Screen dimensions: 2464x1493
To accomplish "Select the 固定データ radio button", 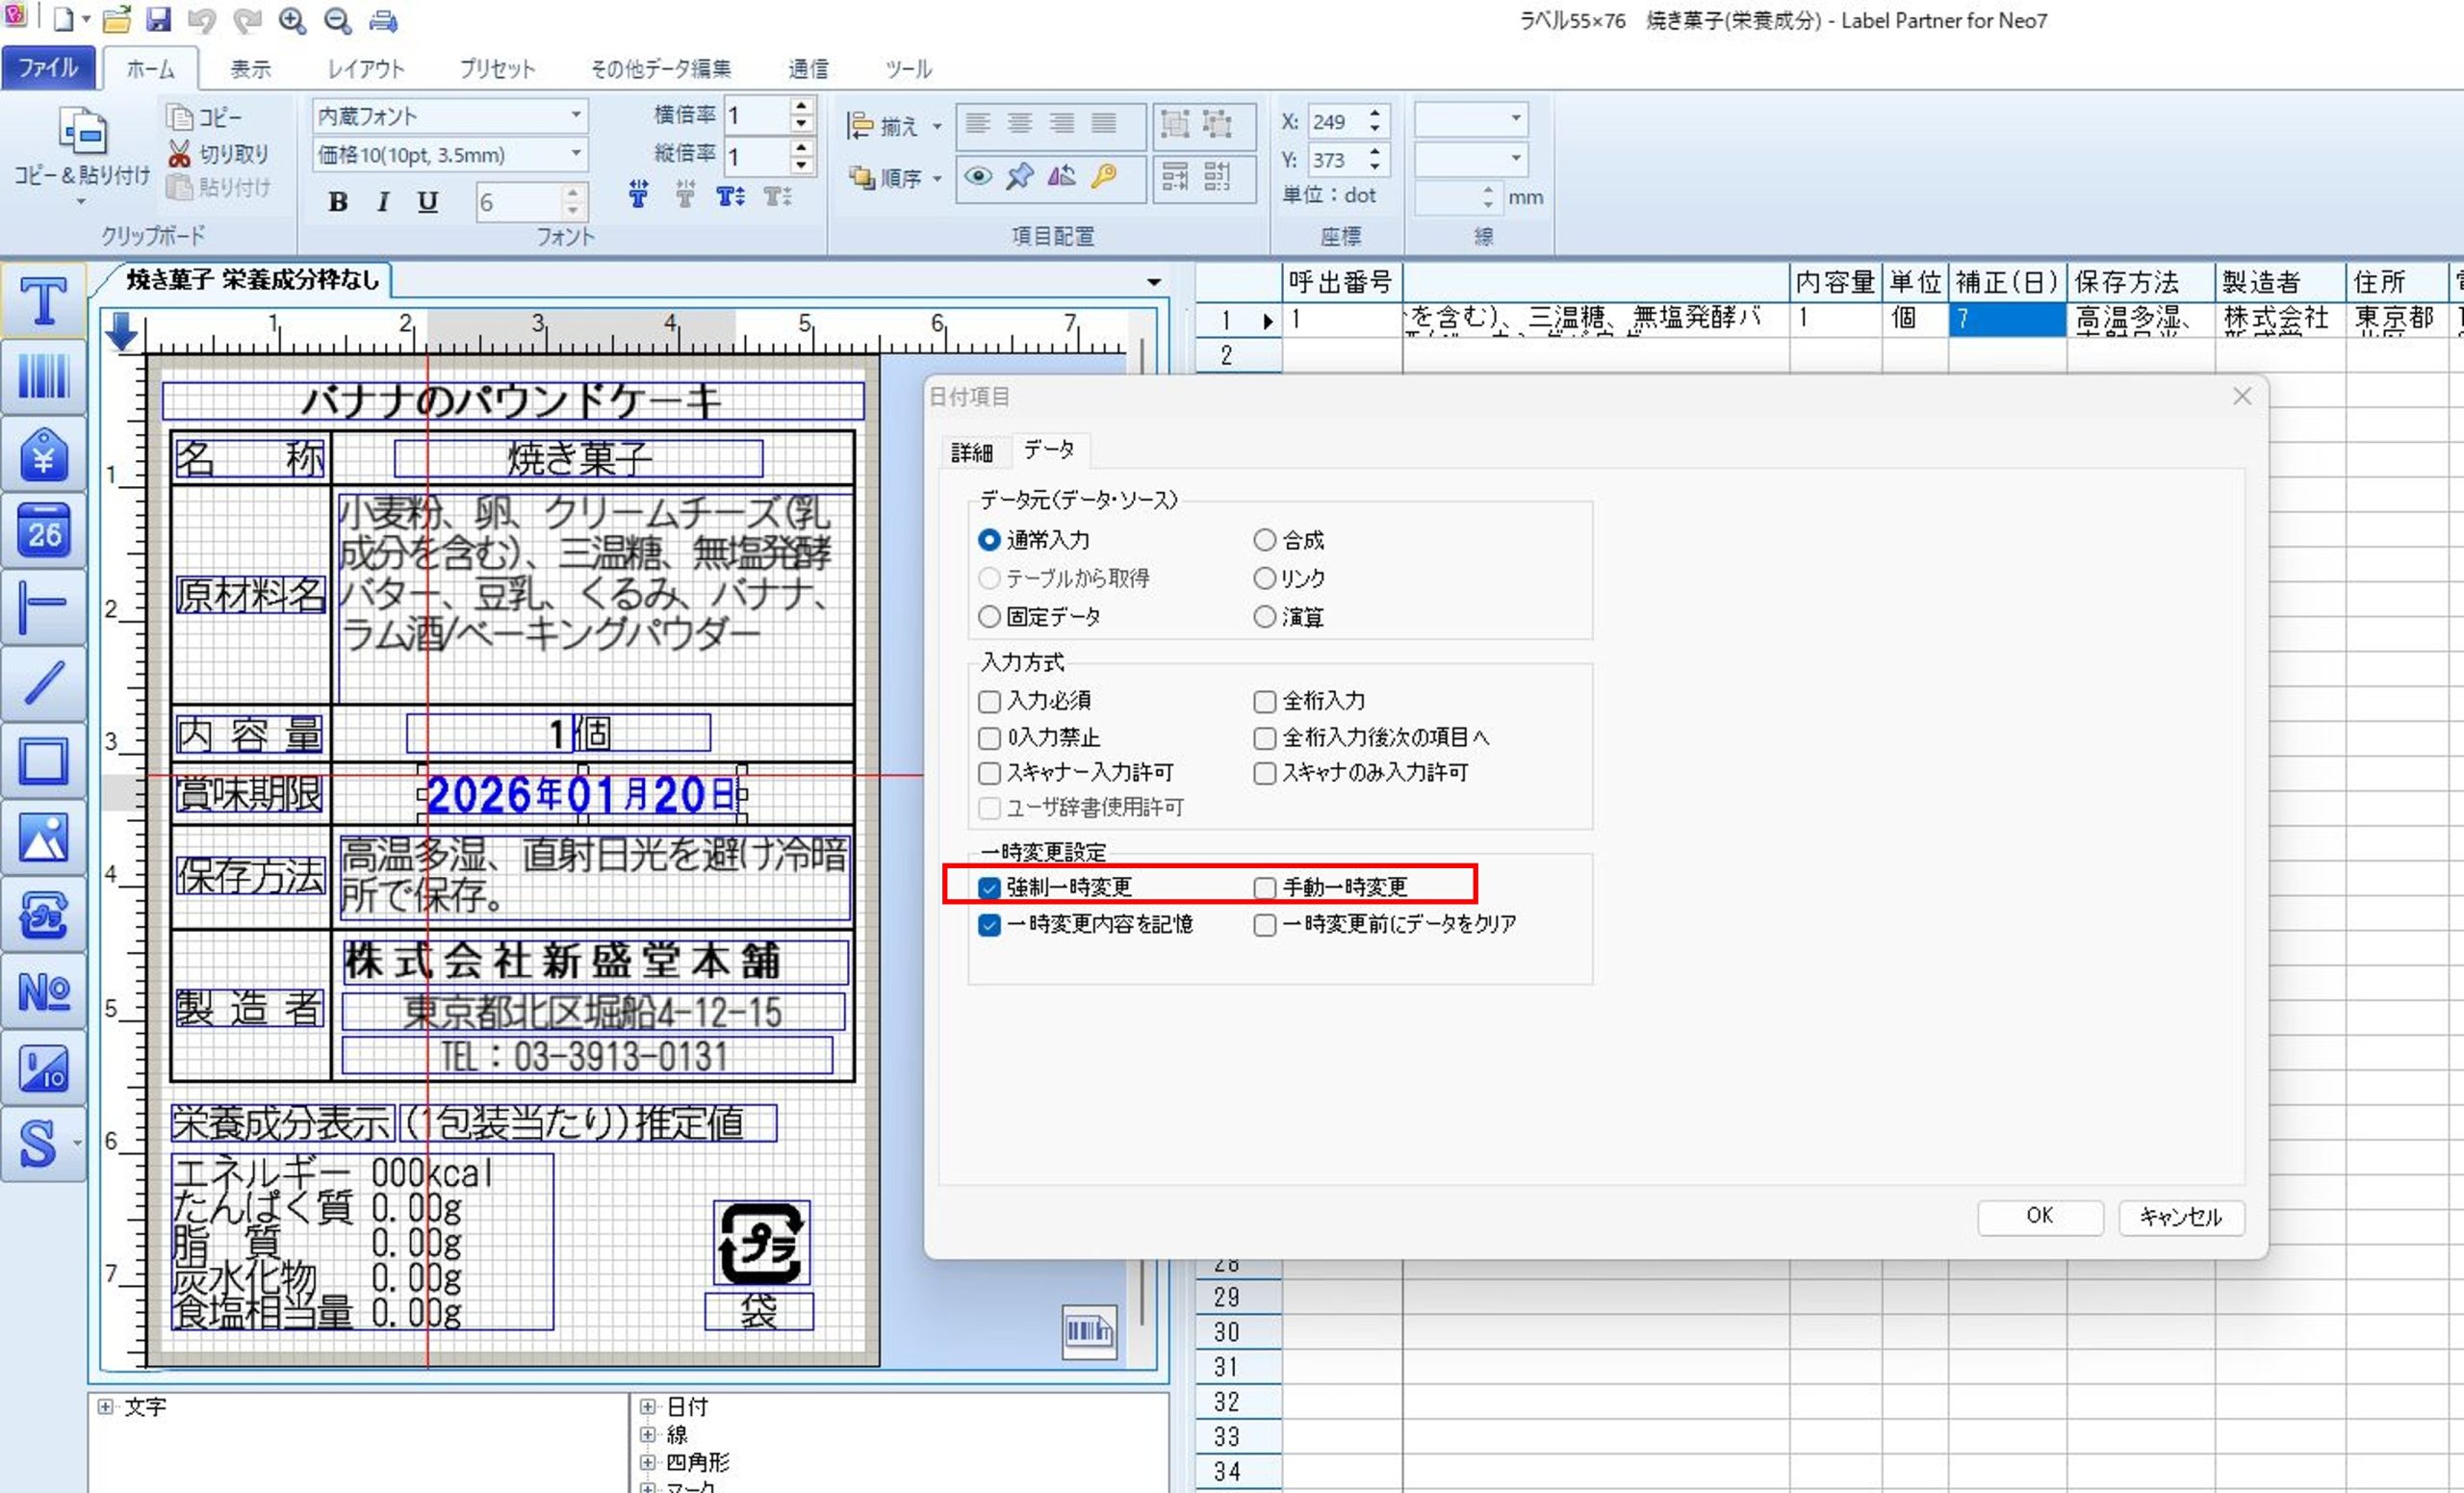I will click(989, 617).
